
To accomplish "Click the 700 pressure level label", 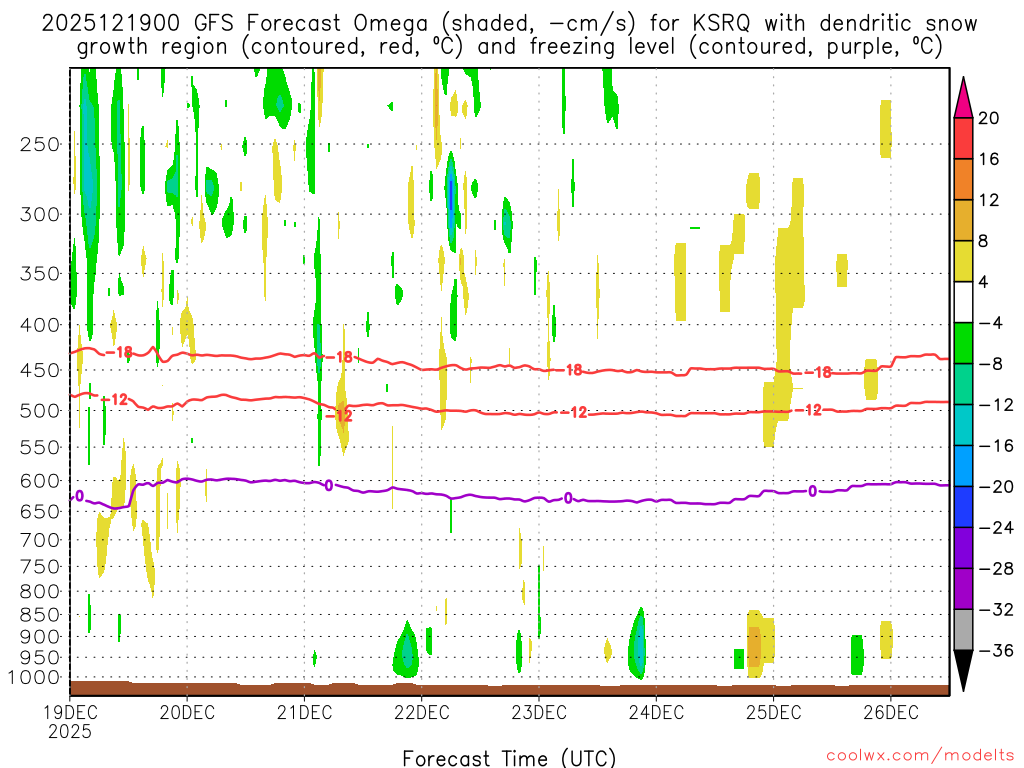I will (40, 540).
